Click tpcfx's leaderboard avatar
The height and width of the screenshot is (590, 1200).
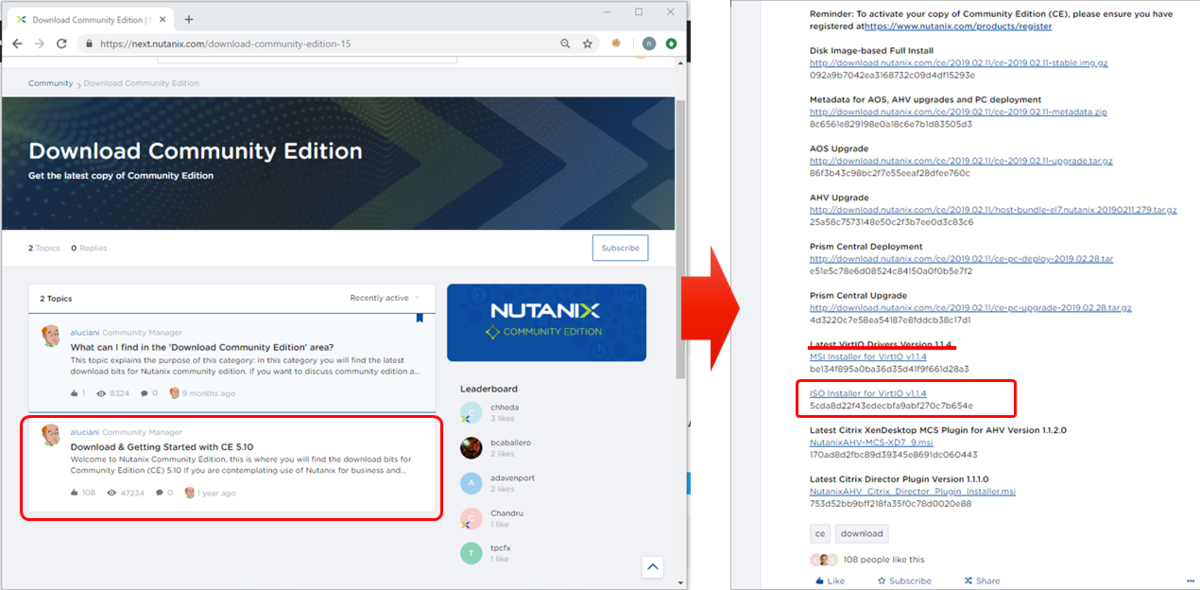[471, 553]
